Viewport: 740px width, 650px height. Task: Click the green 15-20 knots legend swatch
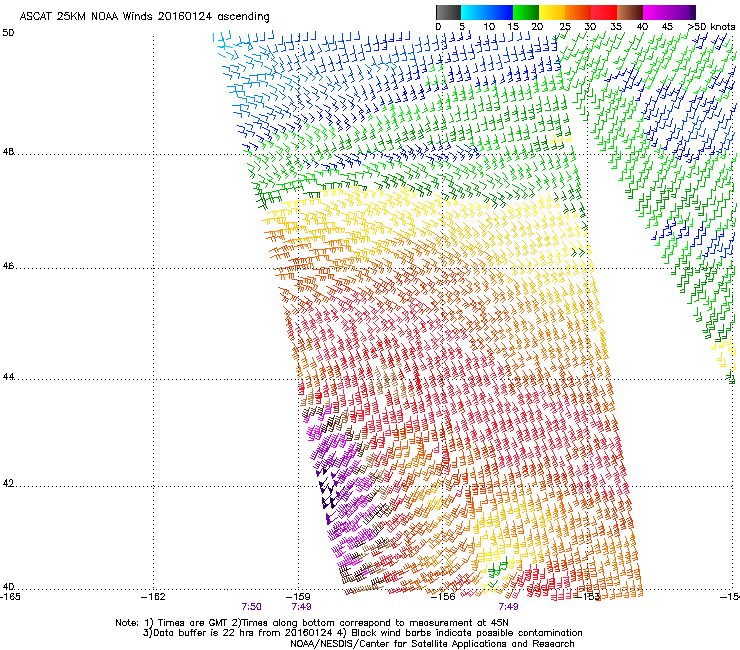(526, 12)
